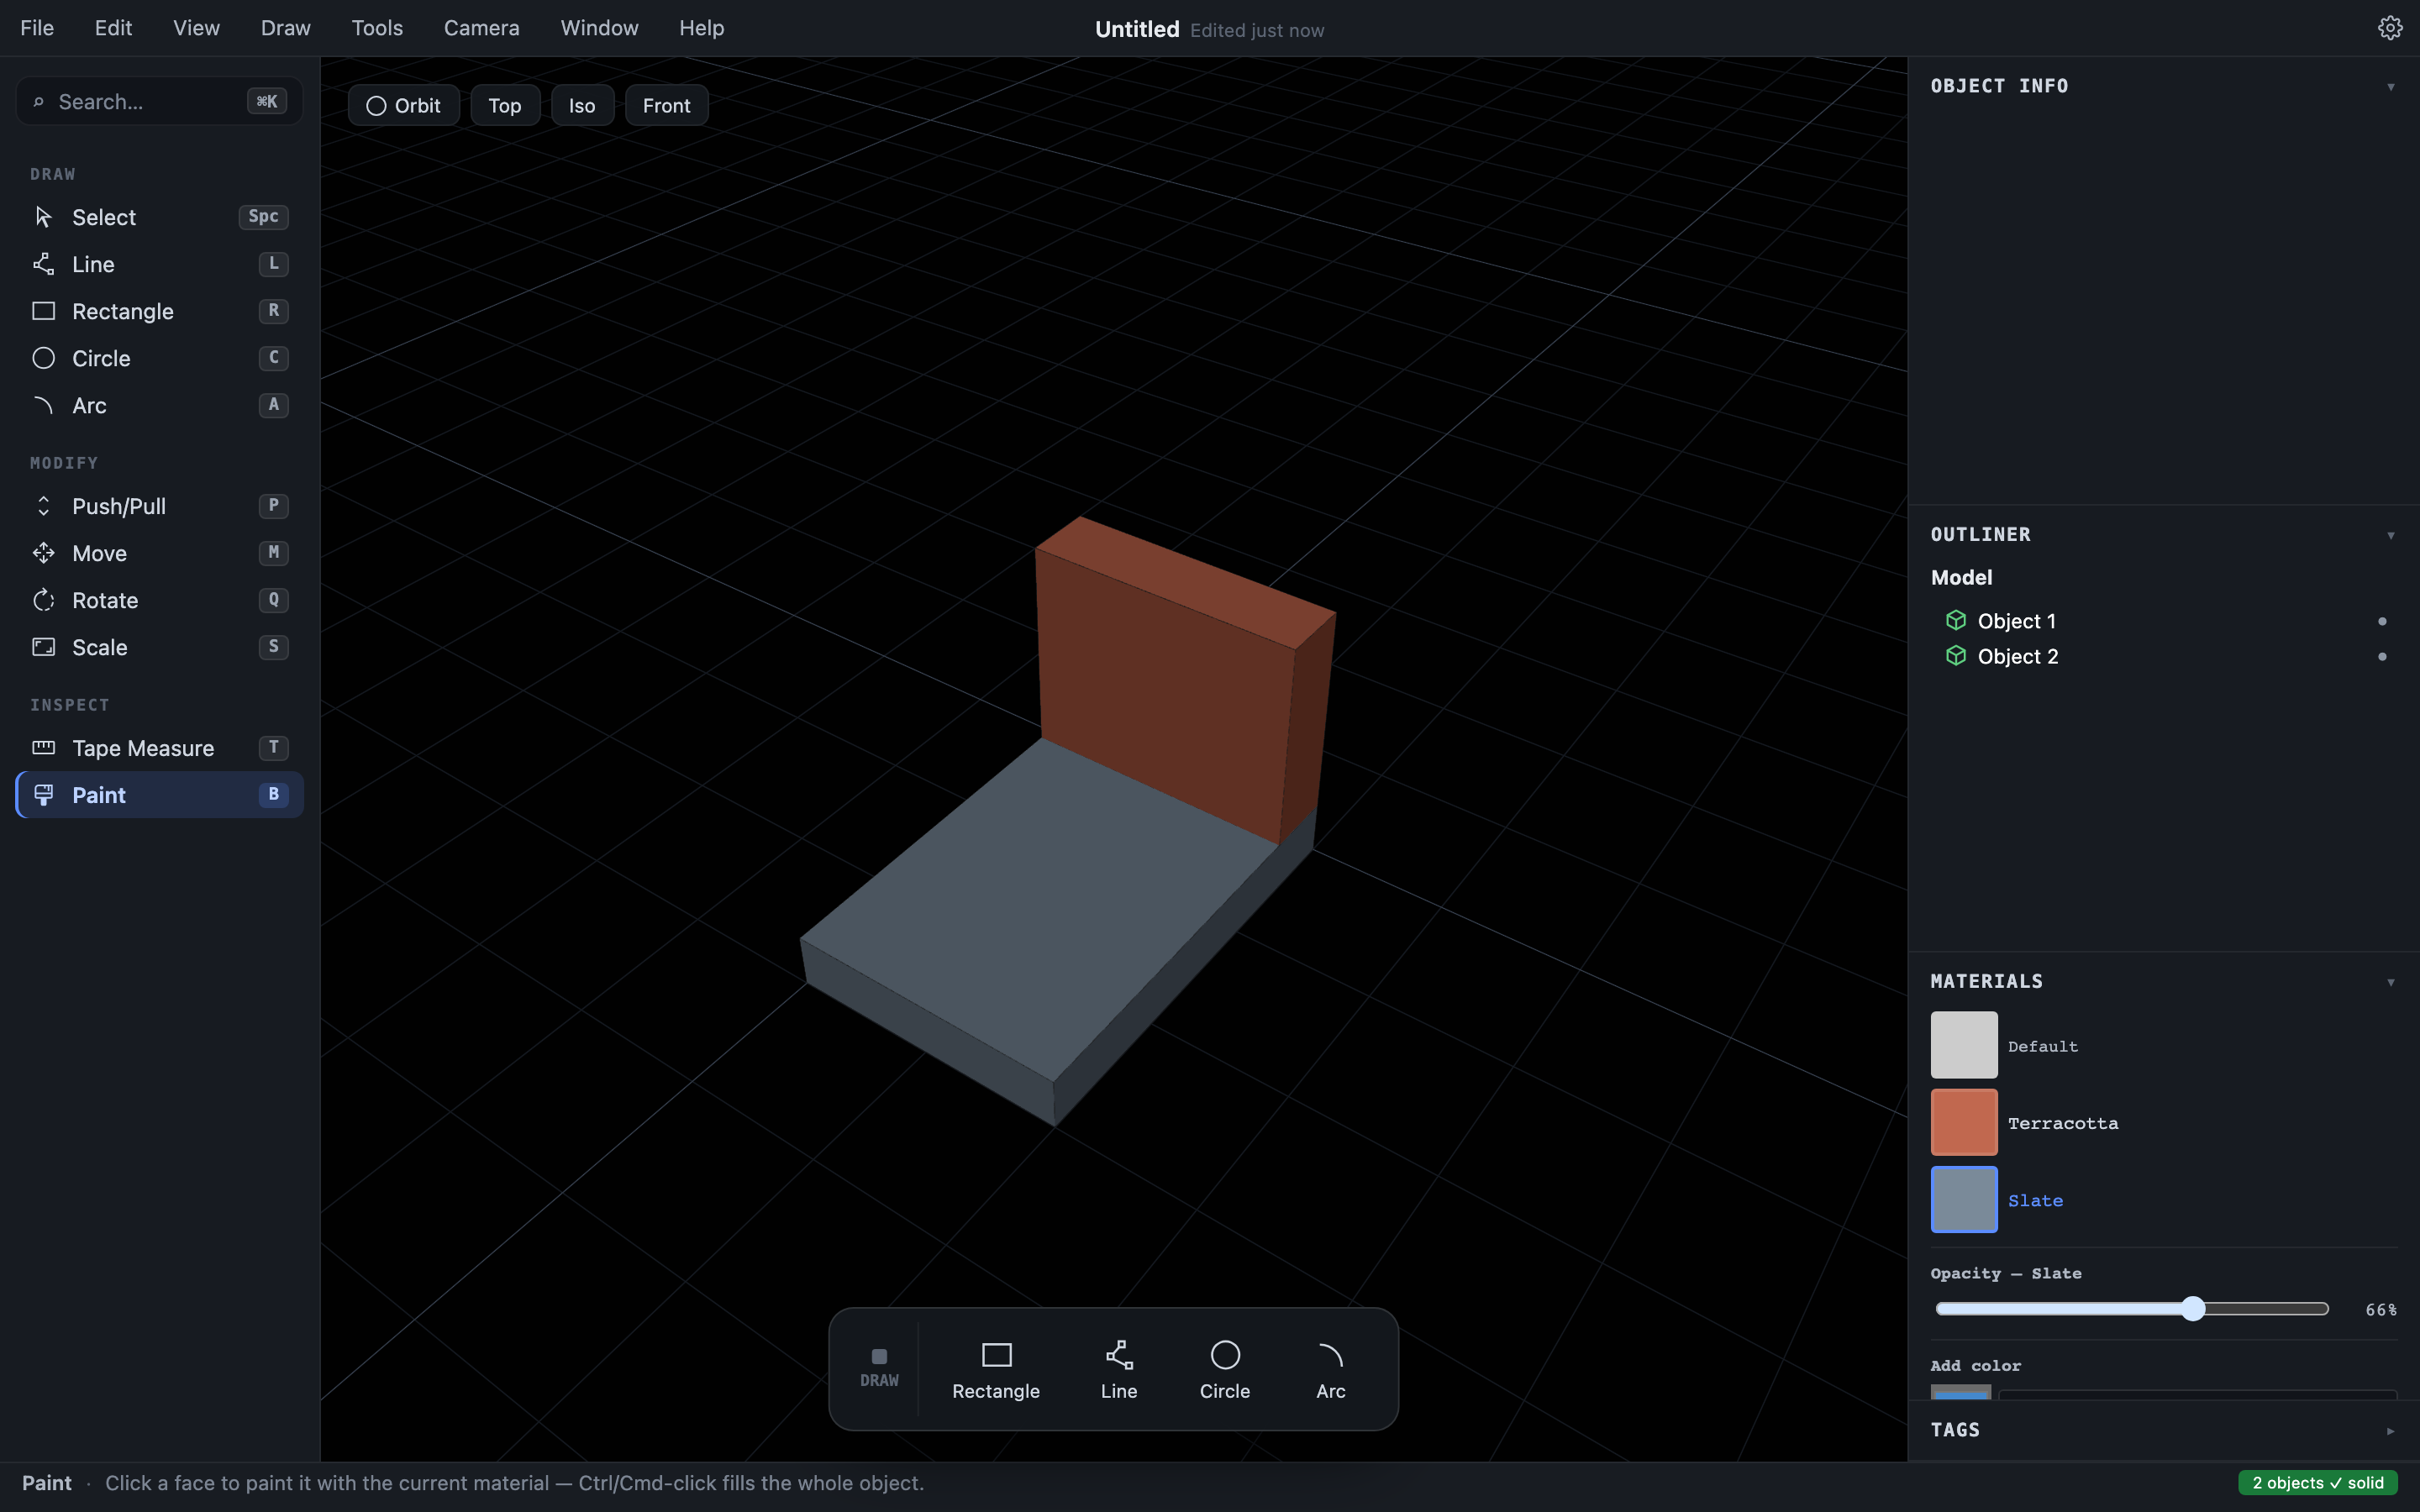Collapse the Materials panel
This screenshot has height=1512, width=2420.
pyautogui.click(x=2391, y=983)
